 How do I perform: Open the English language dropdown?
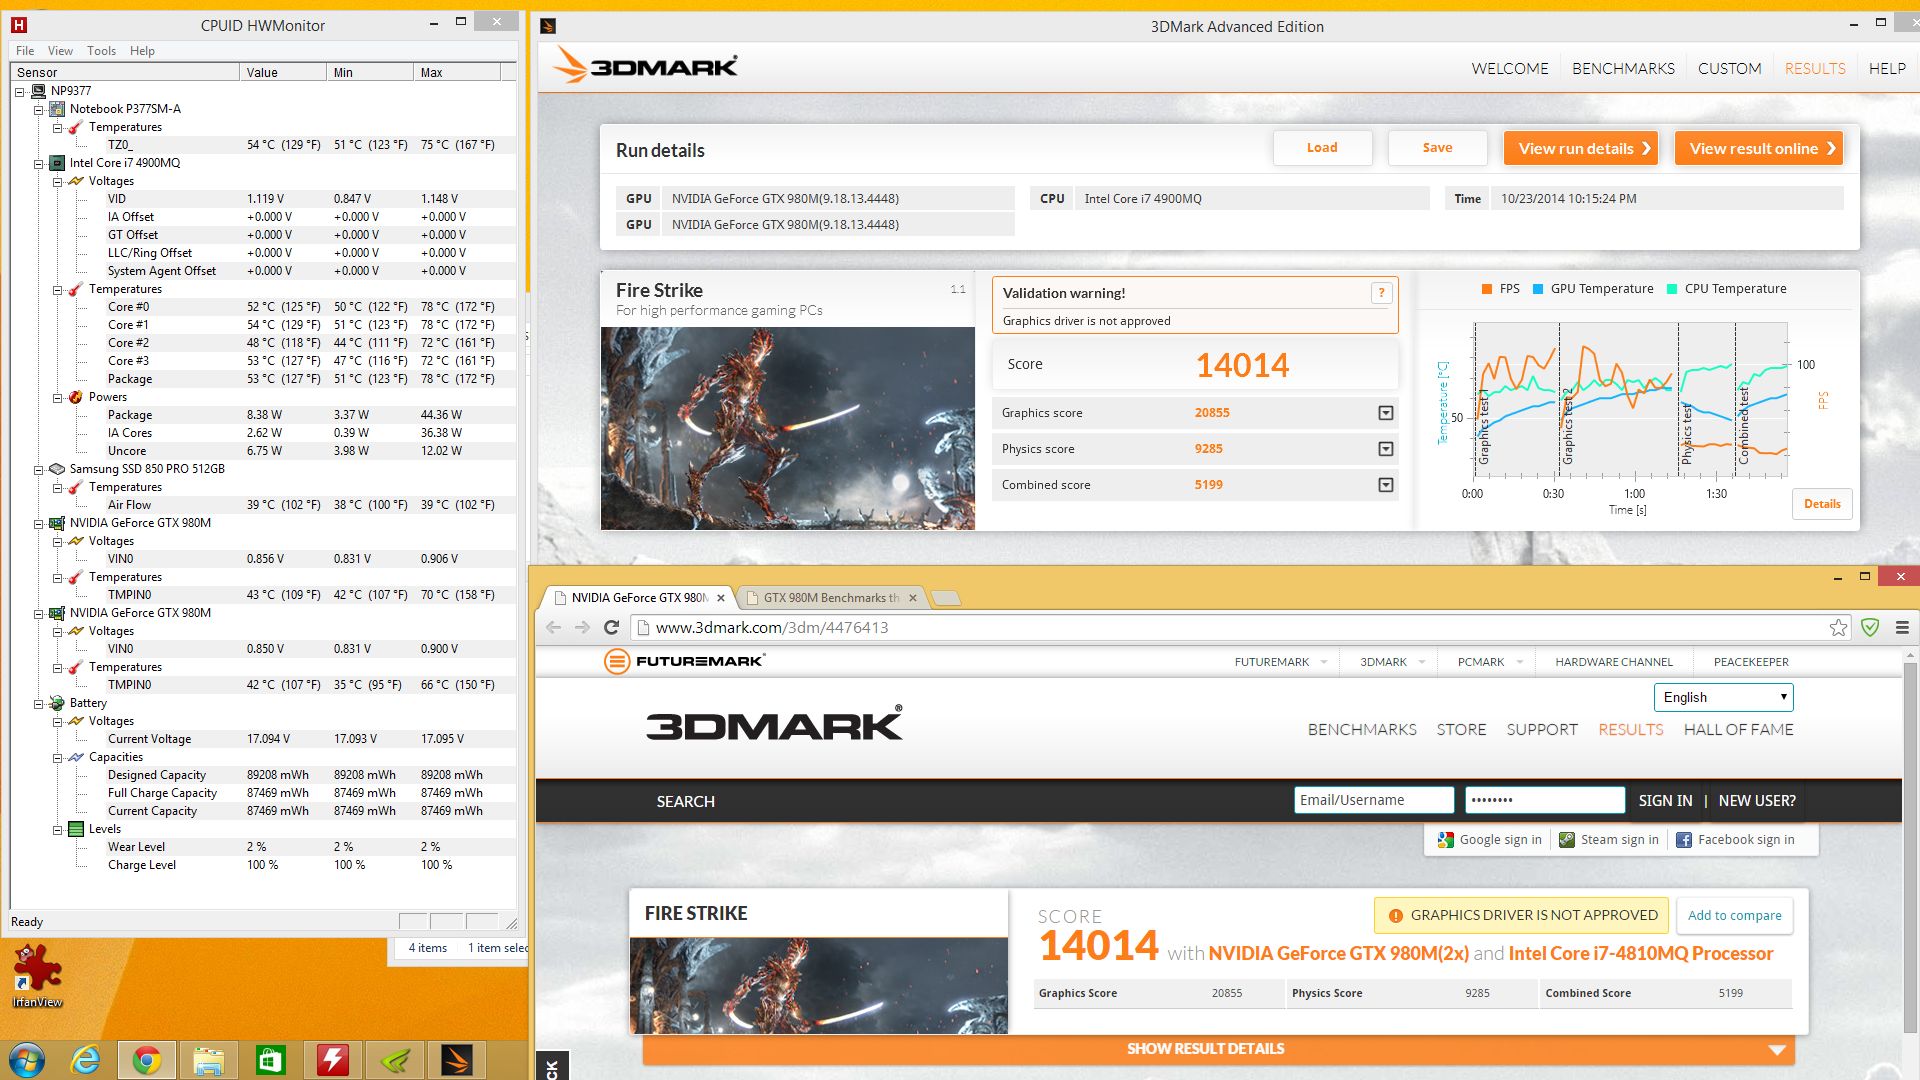tap(1724, 697)
